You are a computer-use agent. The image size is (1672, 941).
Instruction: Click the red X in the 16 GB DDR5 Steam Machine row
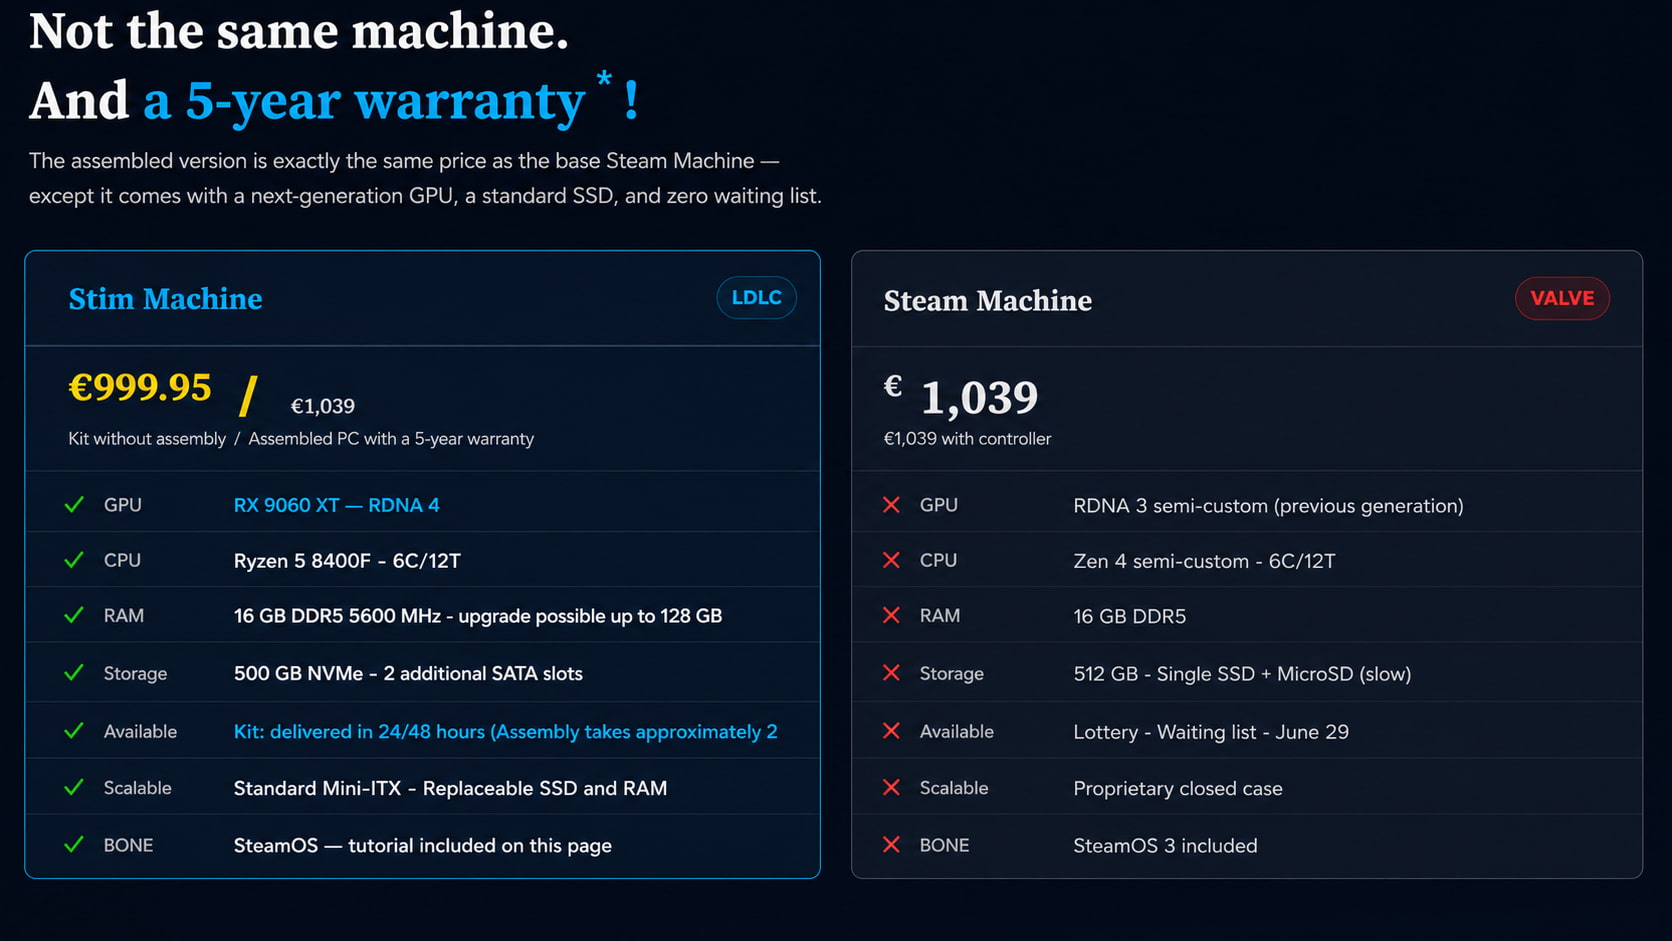point(891,615)
